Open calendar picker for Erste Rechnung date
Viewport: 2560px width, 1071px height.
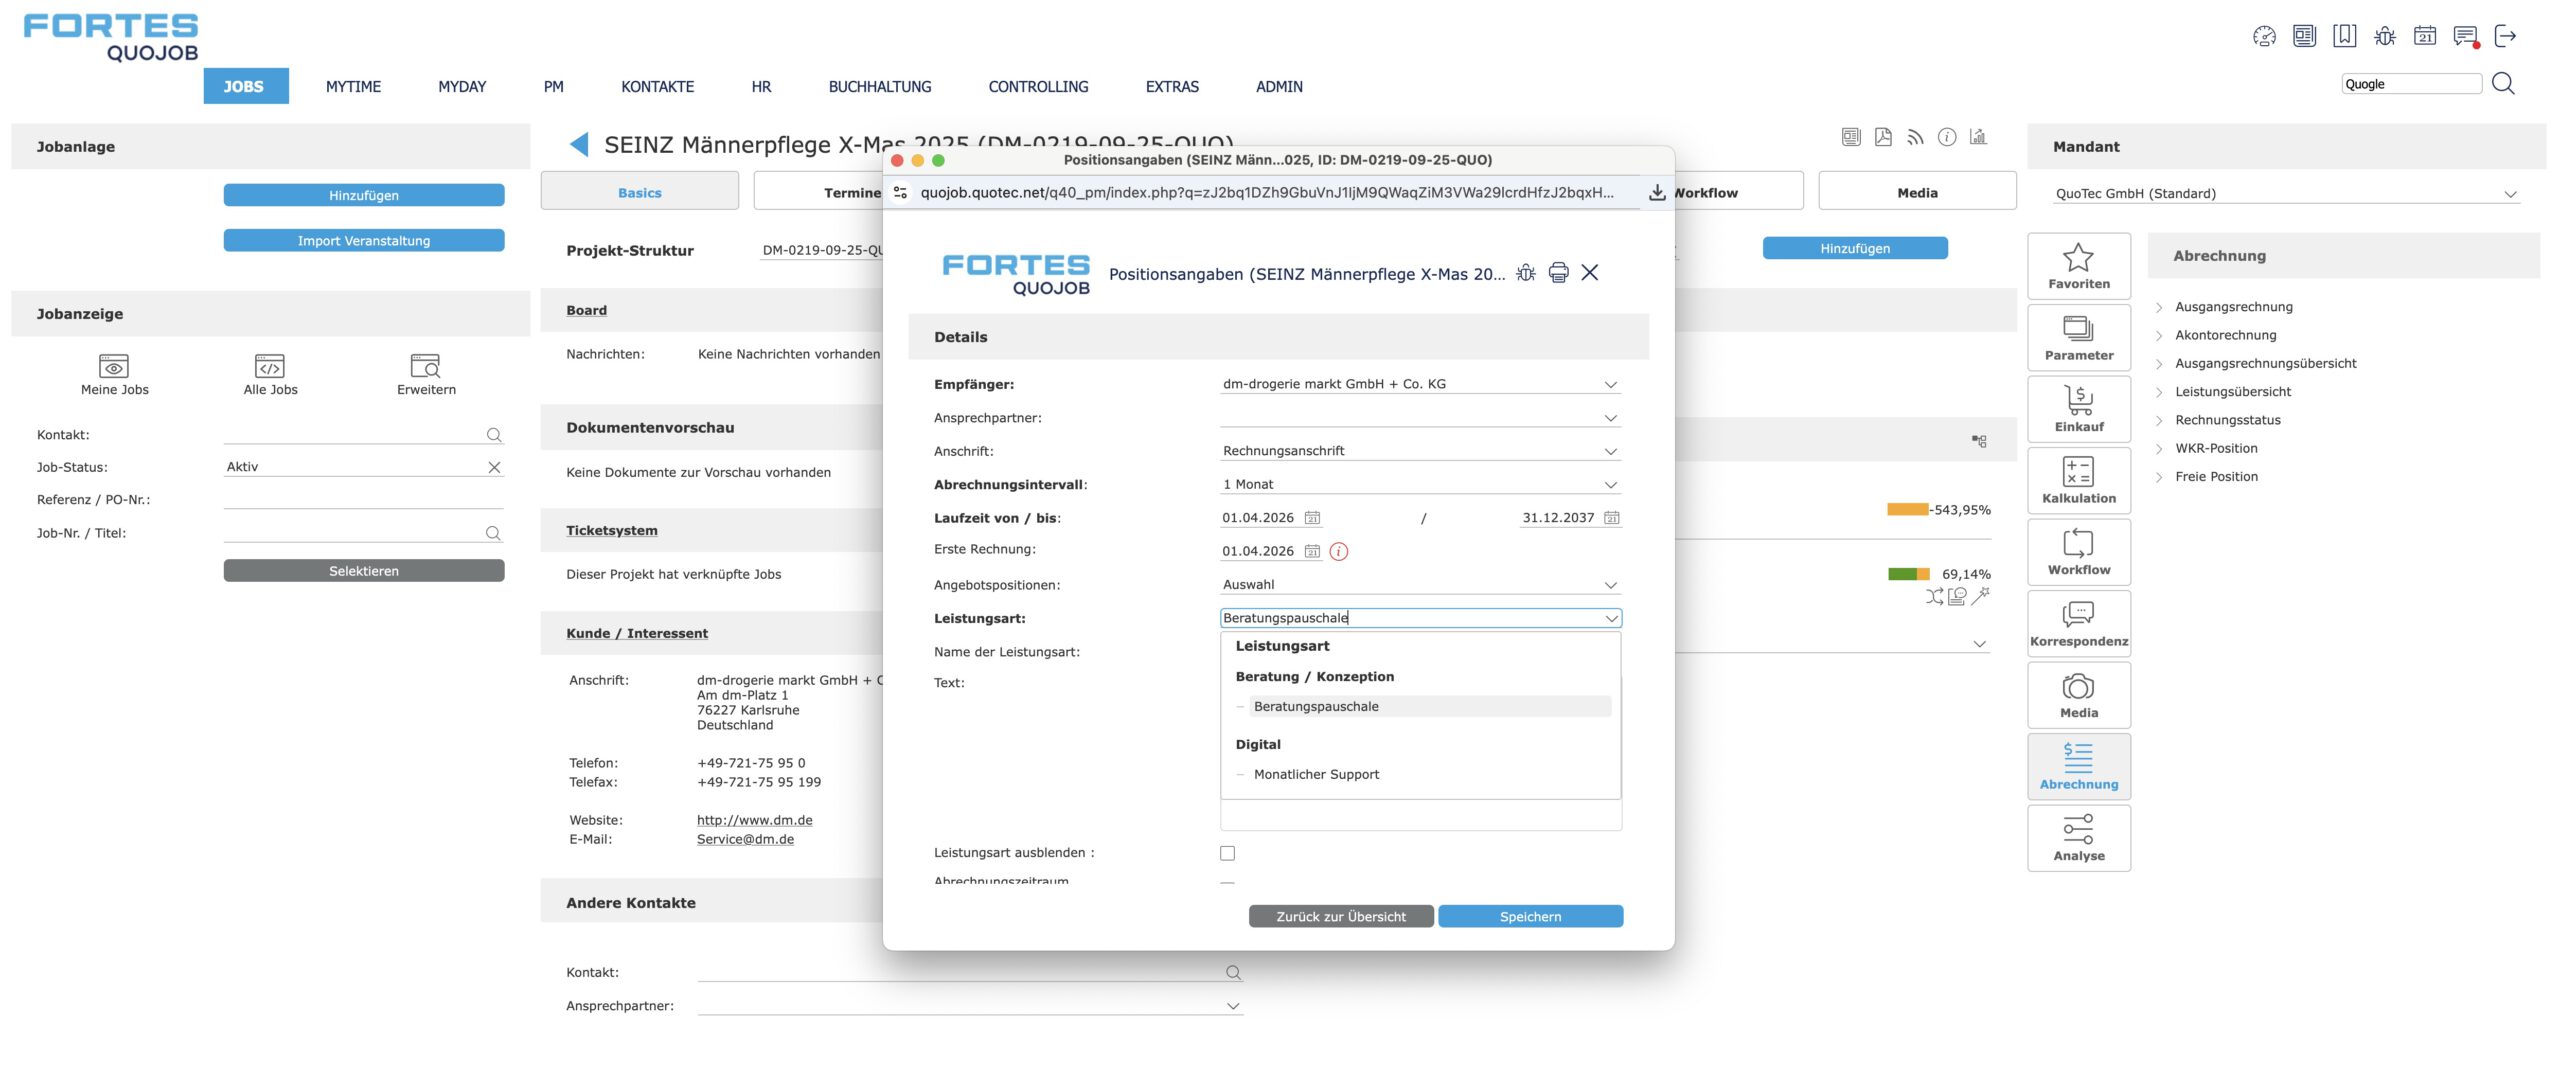click(1312, 551)
